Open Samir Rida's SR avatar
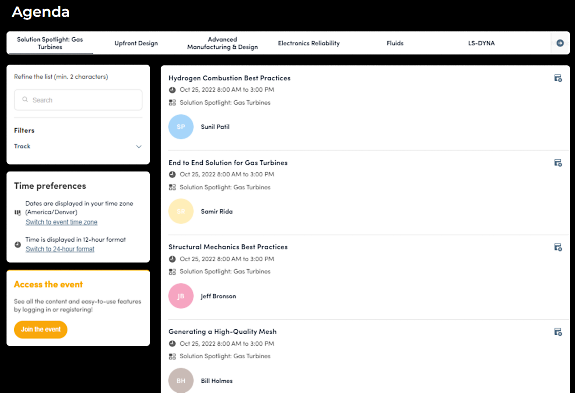This screenshot has height=393, width=575. click(181, 212)
